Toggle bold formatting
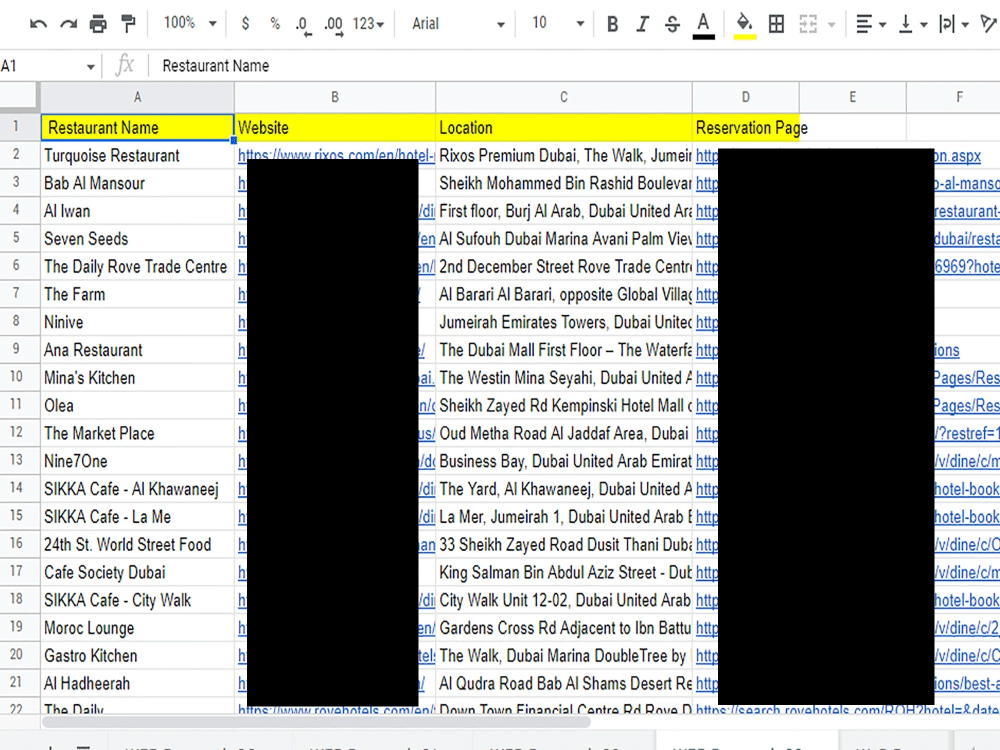 tap(612, 24)
